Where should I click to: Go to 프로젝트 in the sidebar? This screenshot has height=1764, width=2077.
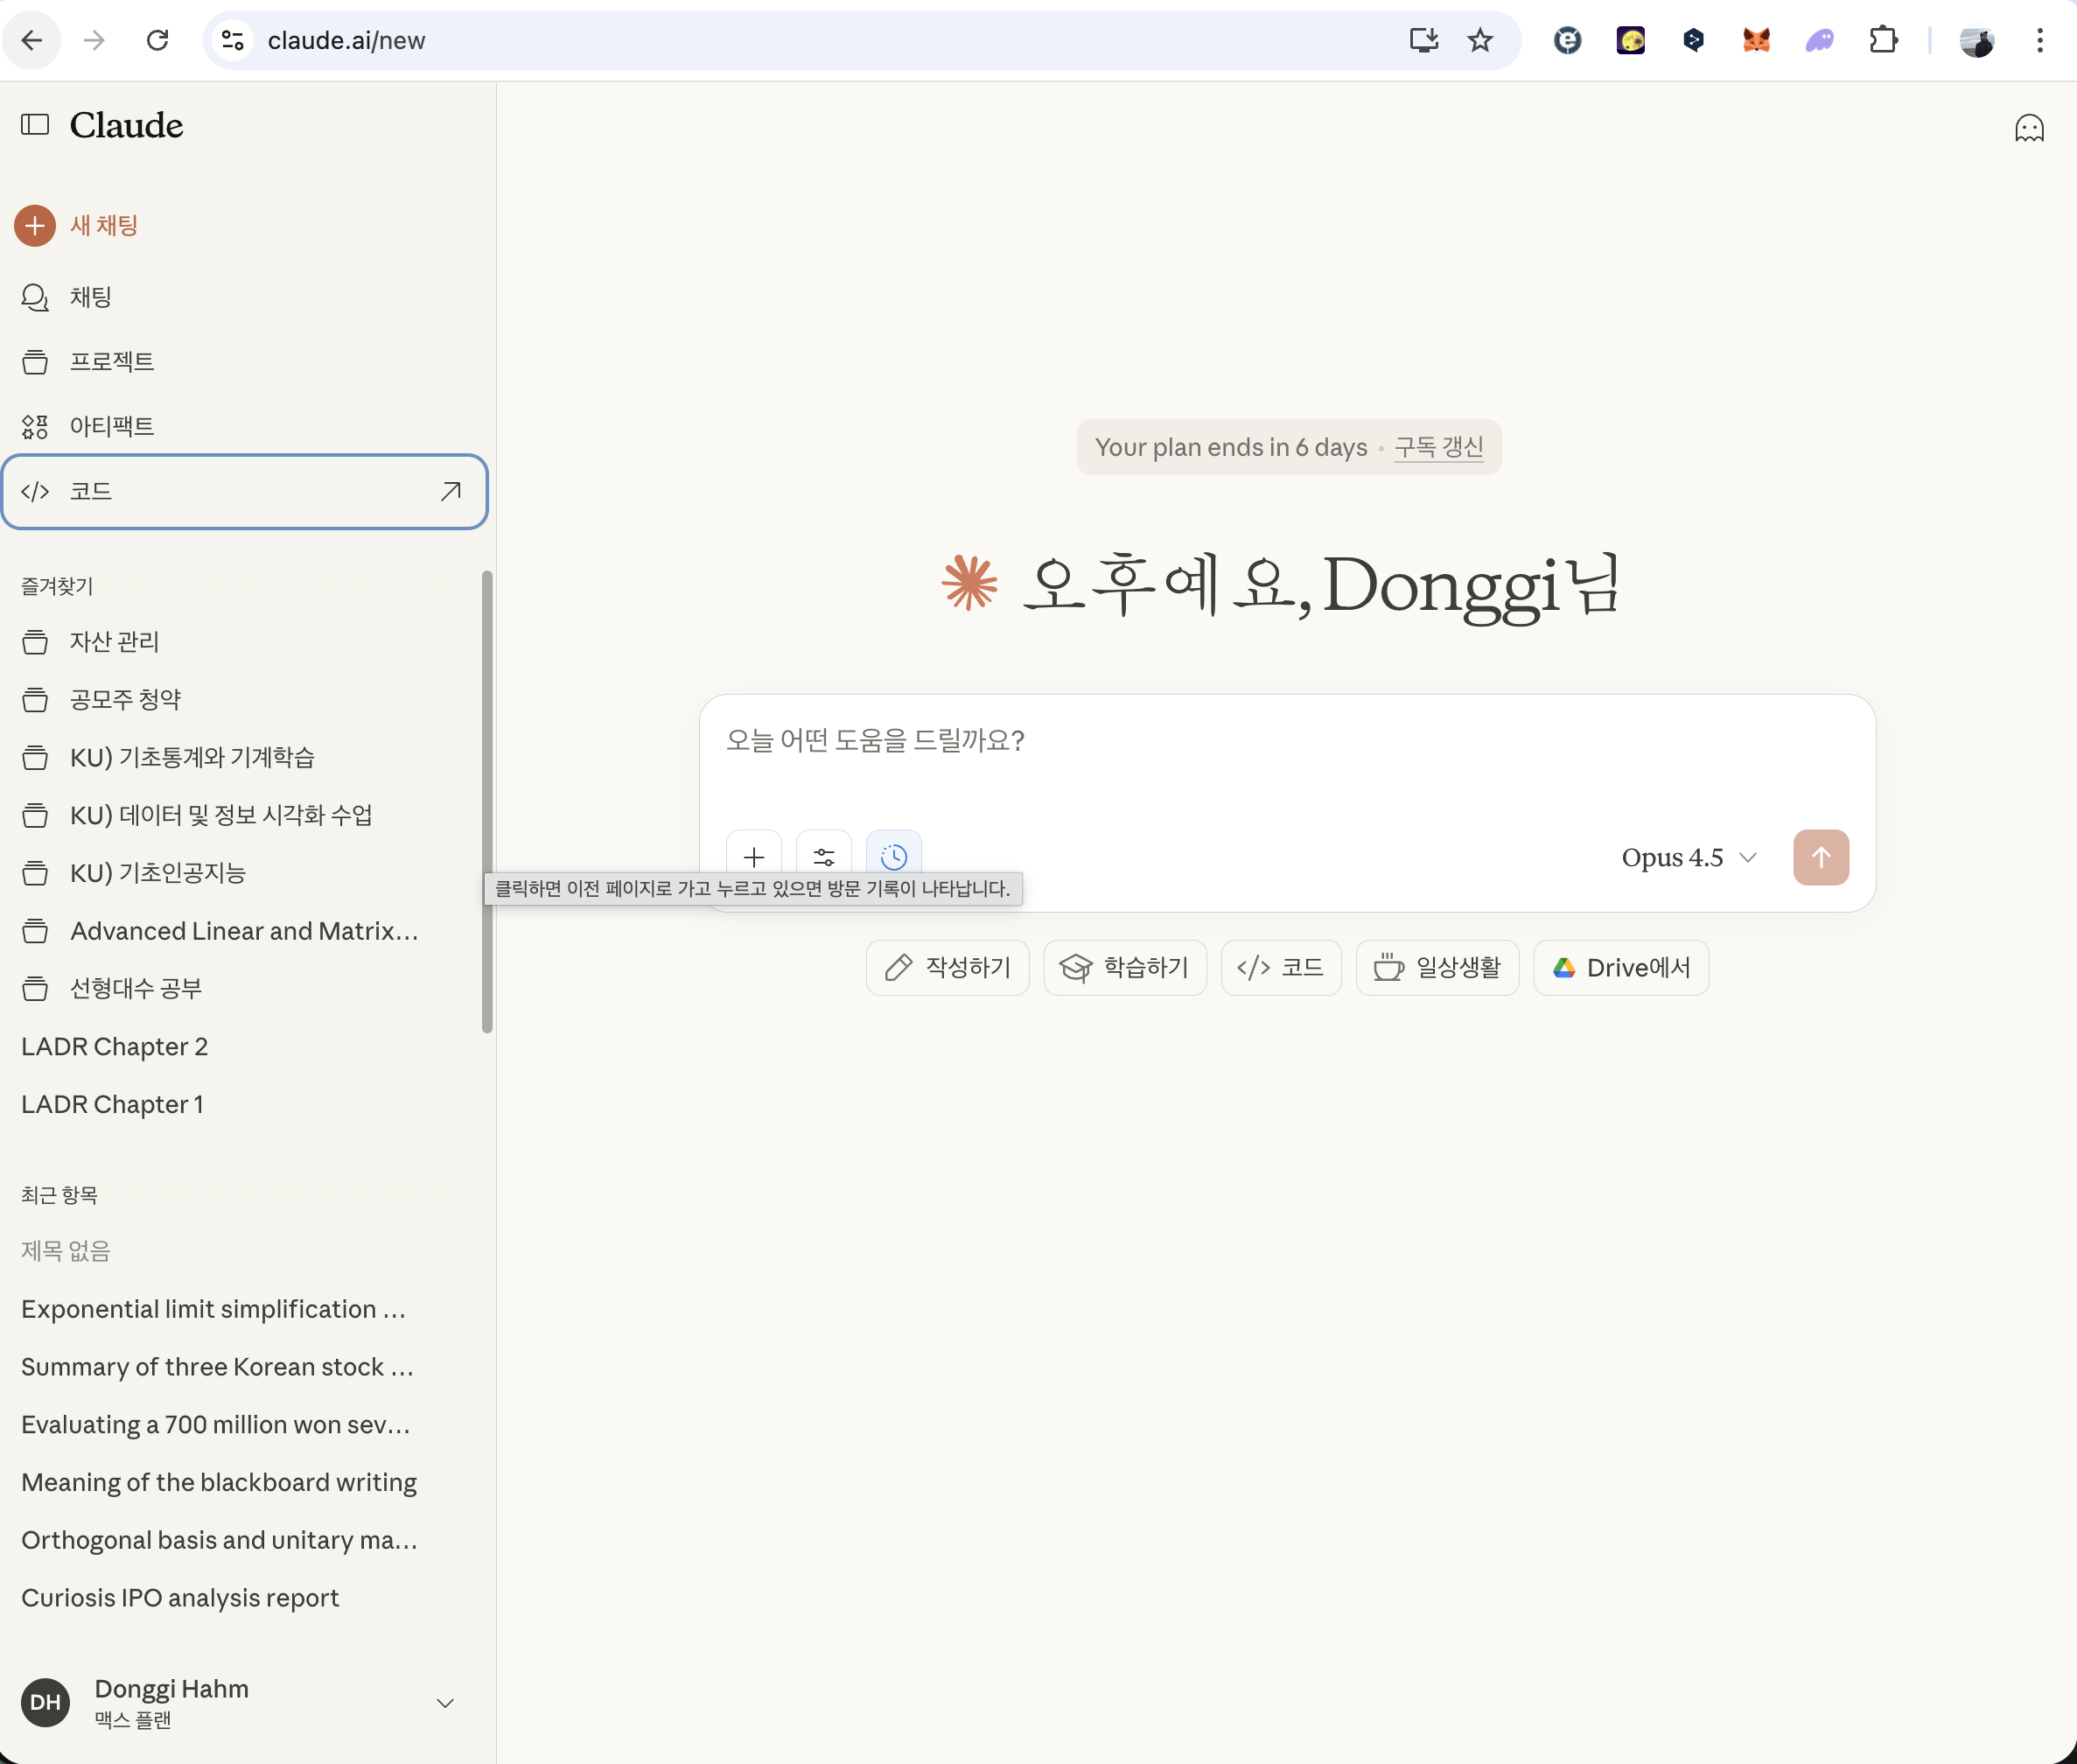(111, 361)
